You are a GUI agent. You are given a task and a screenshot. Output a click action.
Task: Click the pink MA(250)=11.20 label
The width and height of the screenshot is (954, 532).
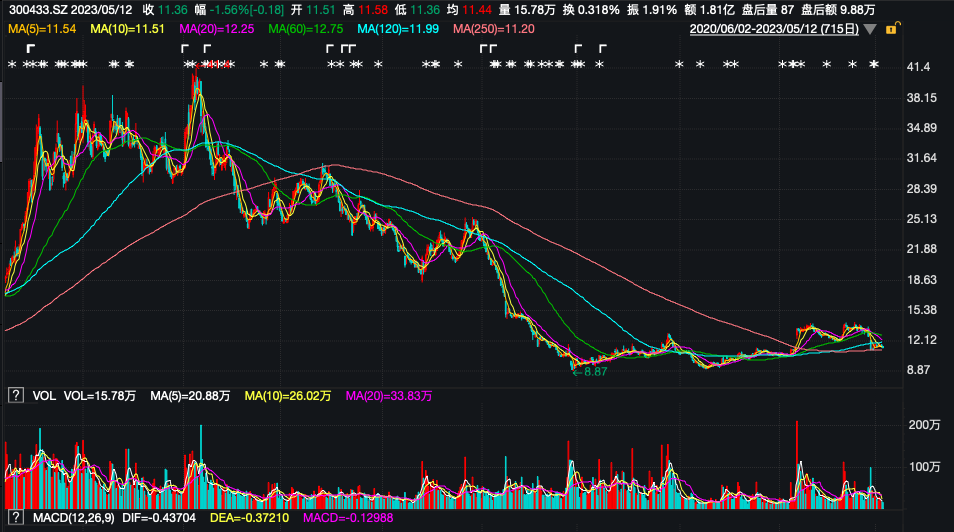tap(494, 29)
